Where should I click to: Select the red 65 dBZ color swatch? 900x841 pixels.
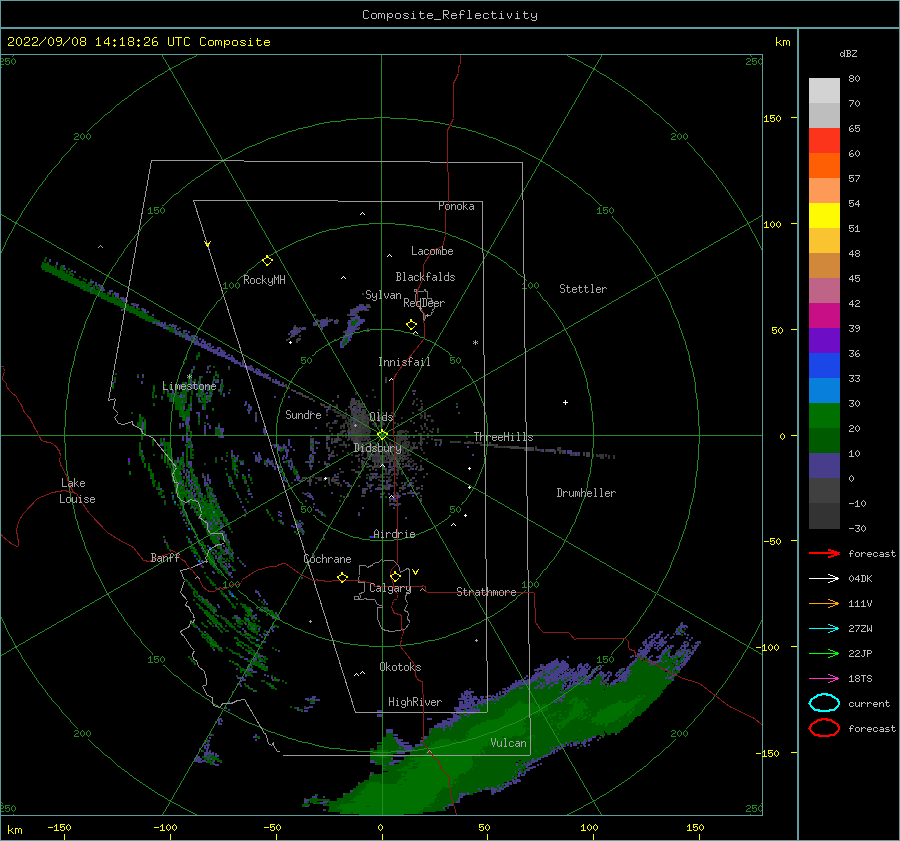click(824, 141)
